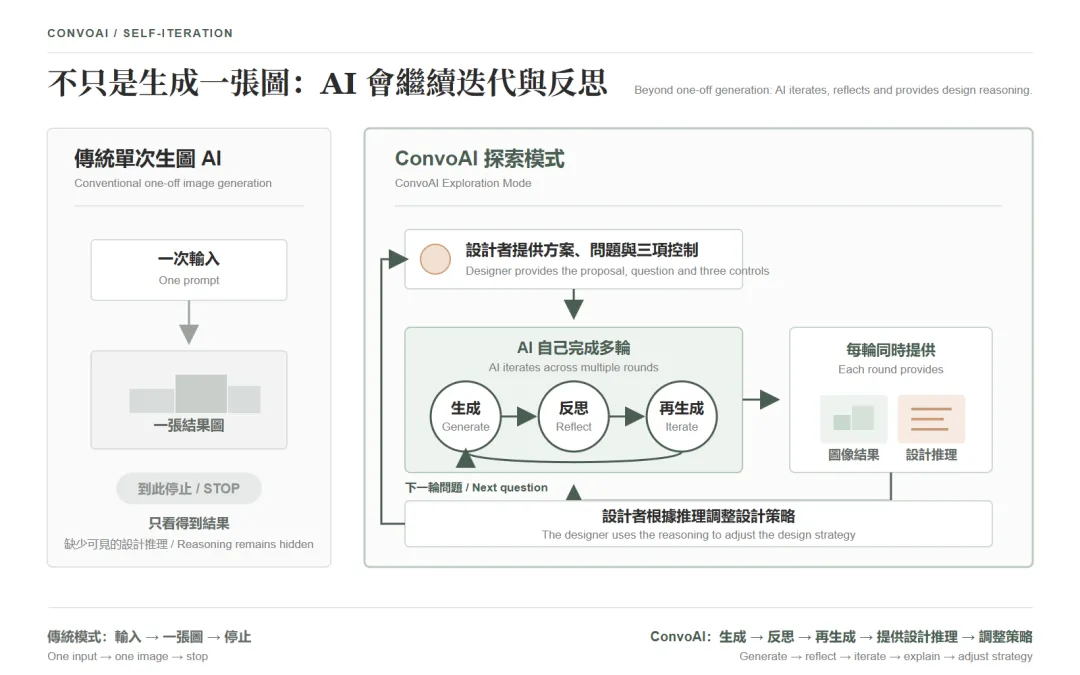Click One input → one image → stop text

127,656
